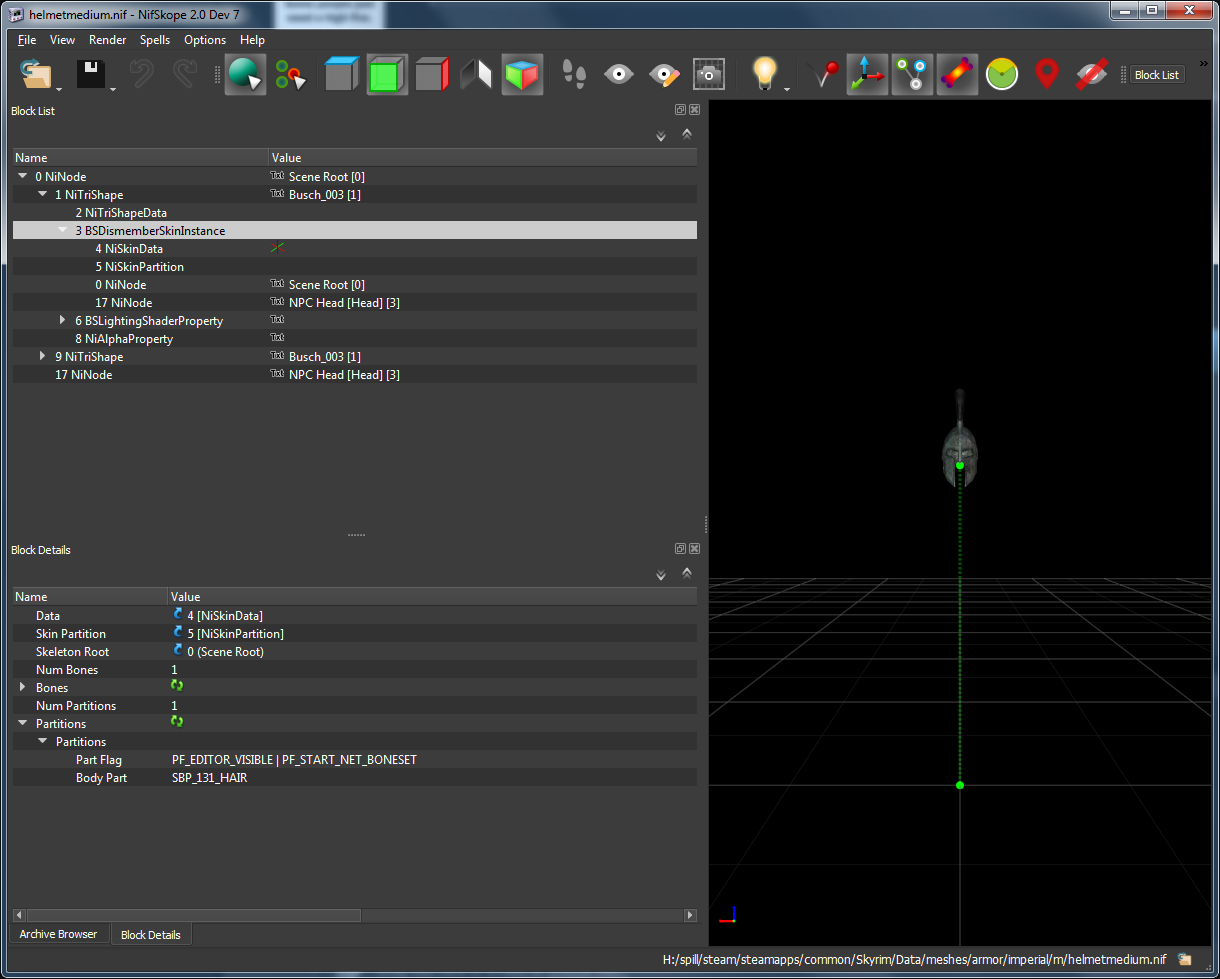1220x979 pixels.
Task: Select the 5 NiSkinPartition row
Action: coord(355,267)
